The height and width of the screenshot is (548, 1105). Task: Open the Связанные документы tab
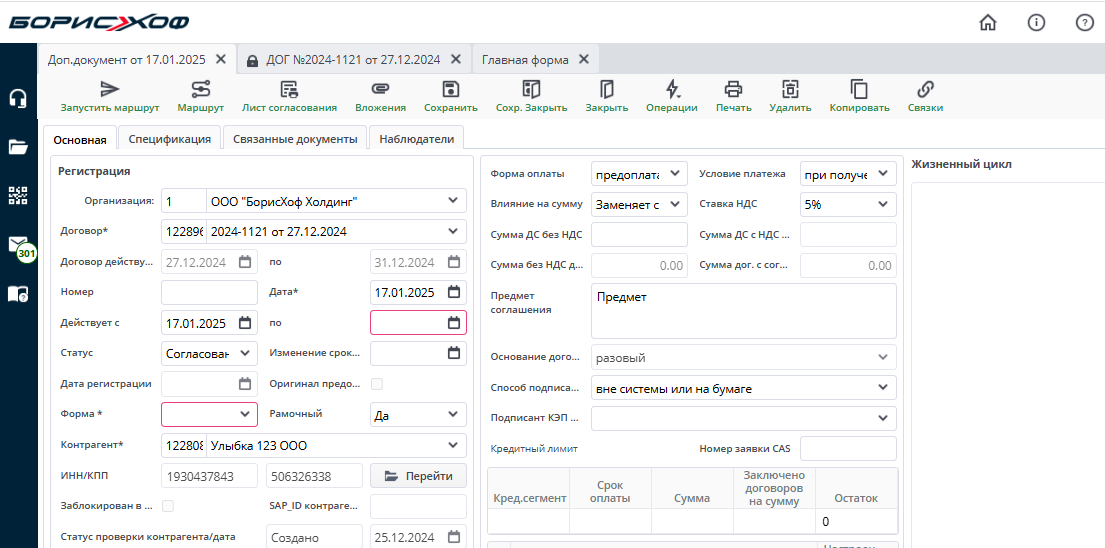coord(295,139)
